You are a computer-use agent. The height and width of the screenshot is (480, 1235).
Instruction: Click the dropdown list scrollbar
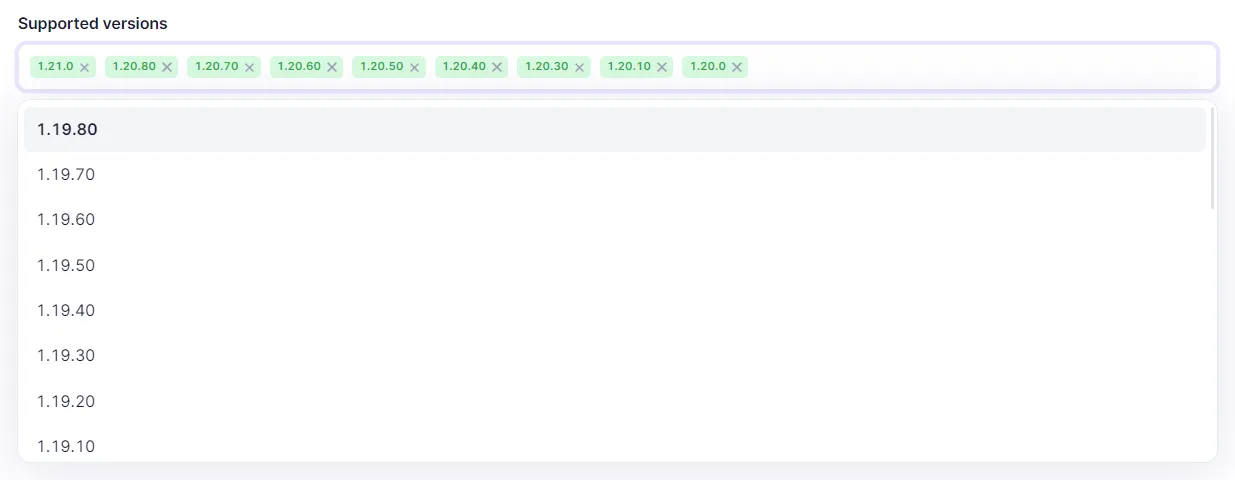1212,158
